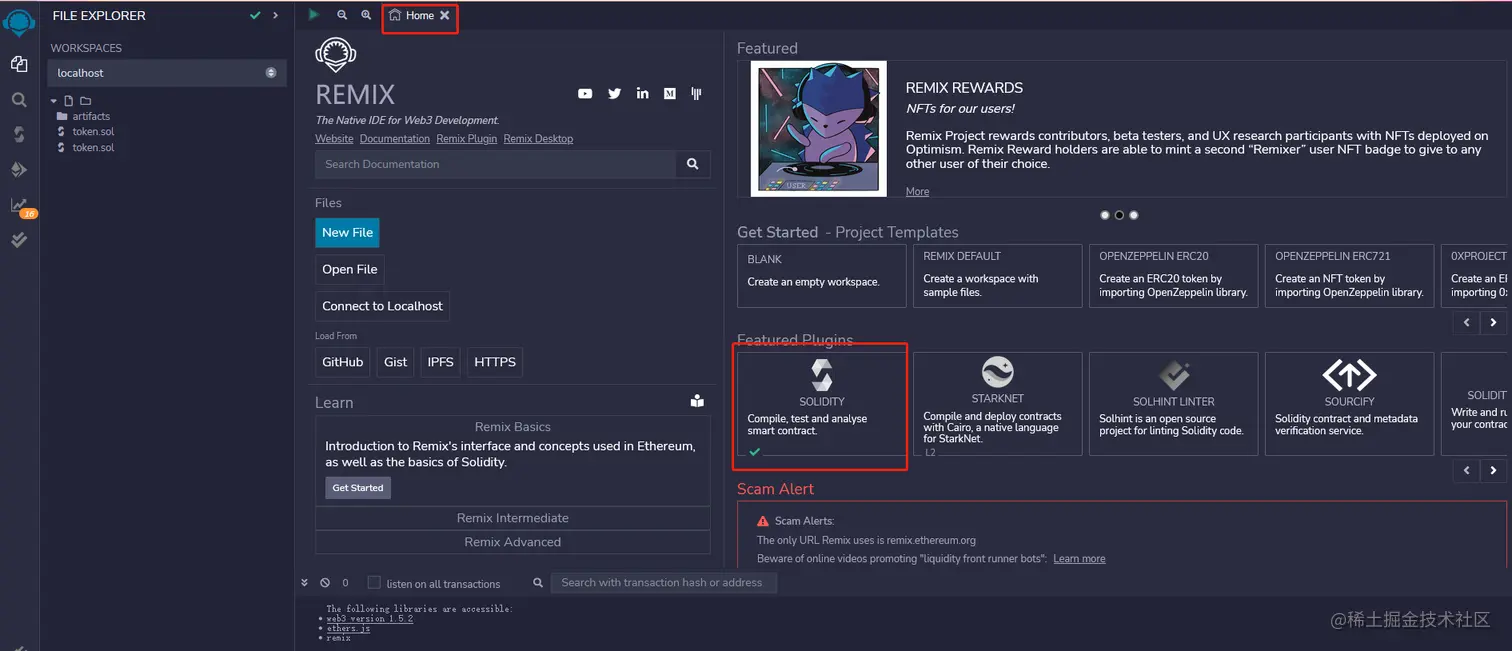Choose the BLANK project template

coord(822,276)
